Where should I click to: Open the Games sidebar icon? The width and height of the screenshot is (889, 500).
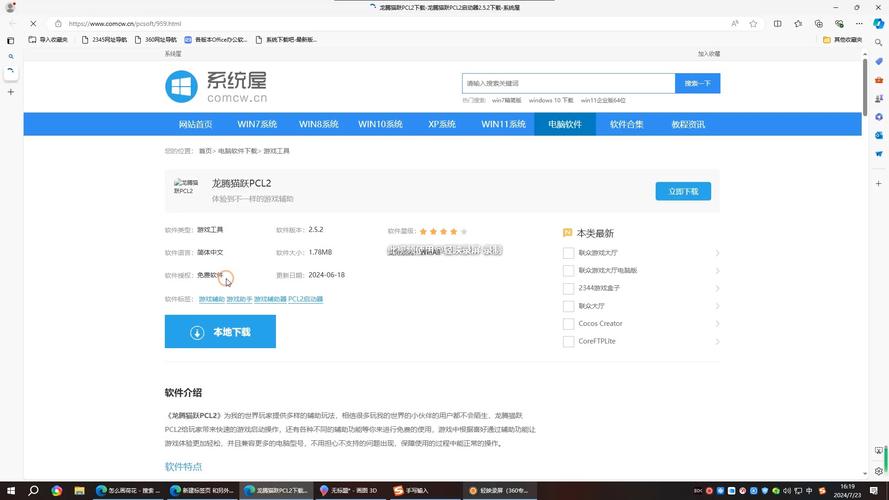(x=878, y=98)
